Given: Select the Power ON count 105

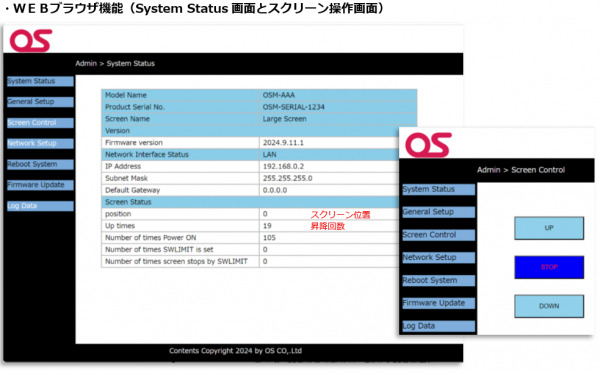Looking at the screenshot, I should coord(269,238).
